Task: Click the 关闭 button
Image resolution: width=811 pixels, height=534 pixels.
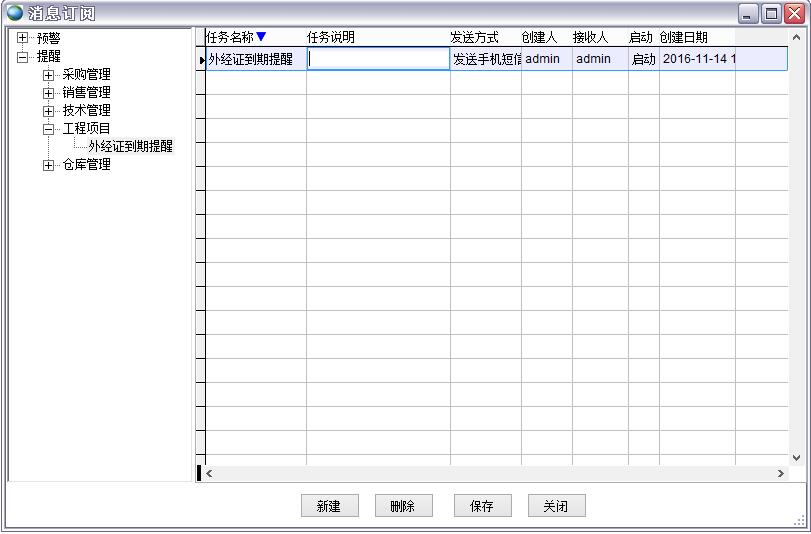Action: tap(556, 506)
